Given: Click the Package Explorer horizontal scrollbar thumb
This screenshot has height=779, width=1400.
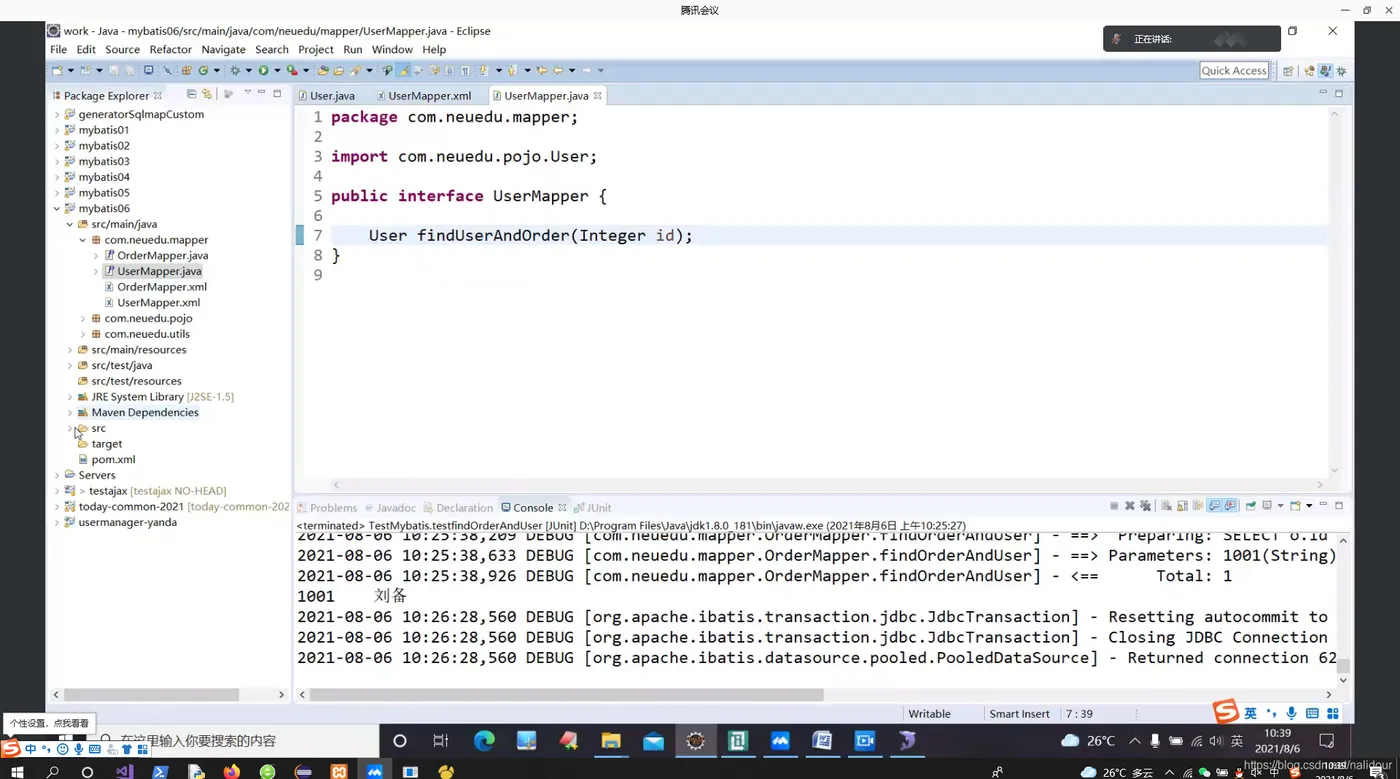Looking at the screenshot, I should click(x=152, y=694).
